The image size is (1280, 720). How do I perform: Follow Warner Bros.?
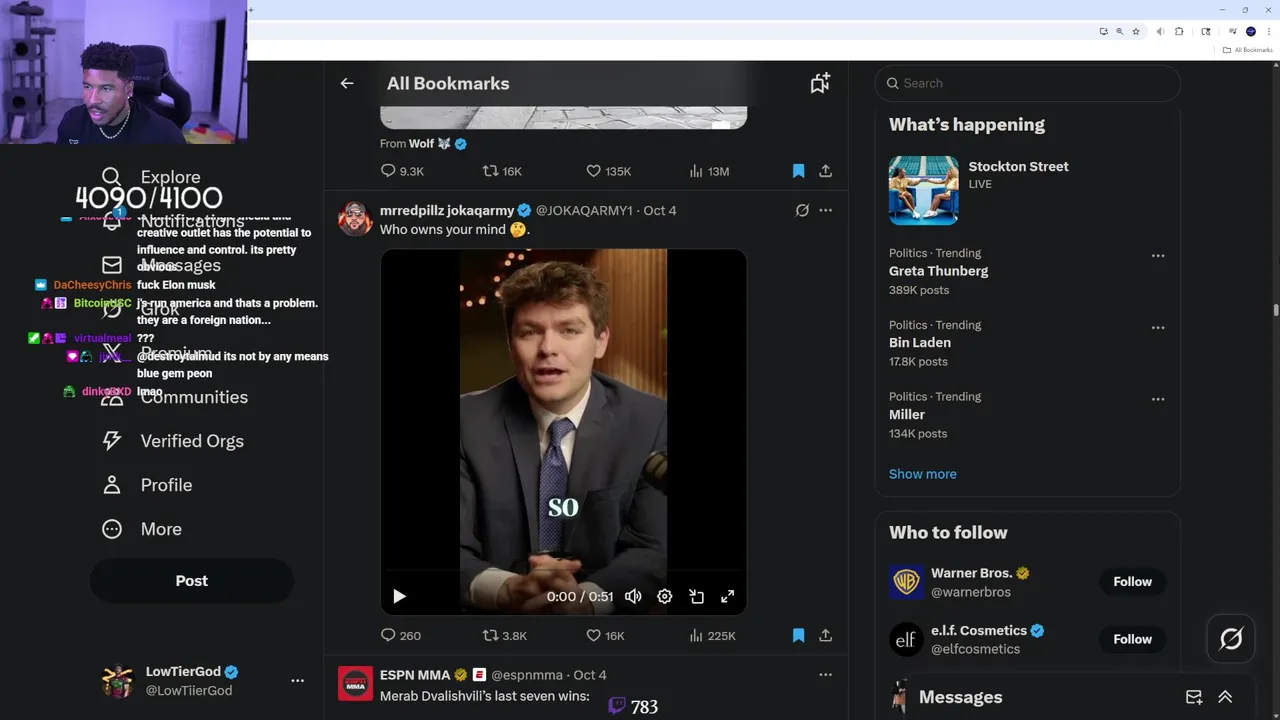click(1133, 581)
